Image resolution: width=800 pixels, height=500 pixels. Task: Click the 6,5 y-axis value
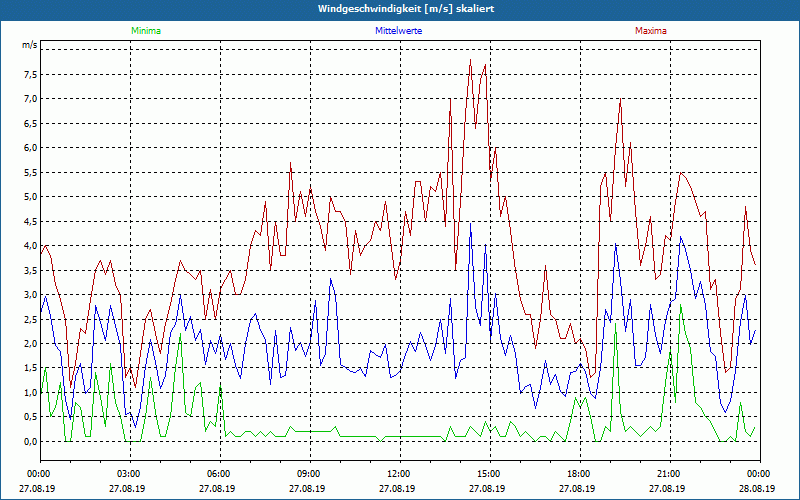30,123
